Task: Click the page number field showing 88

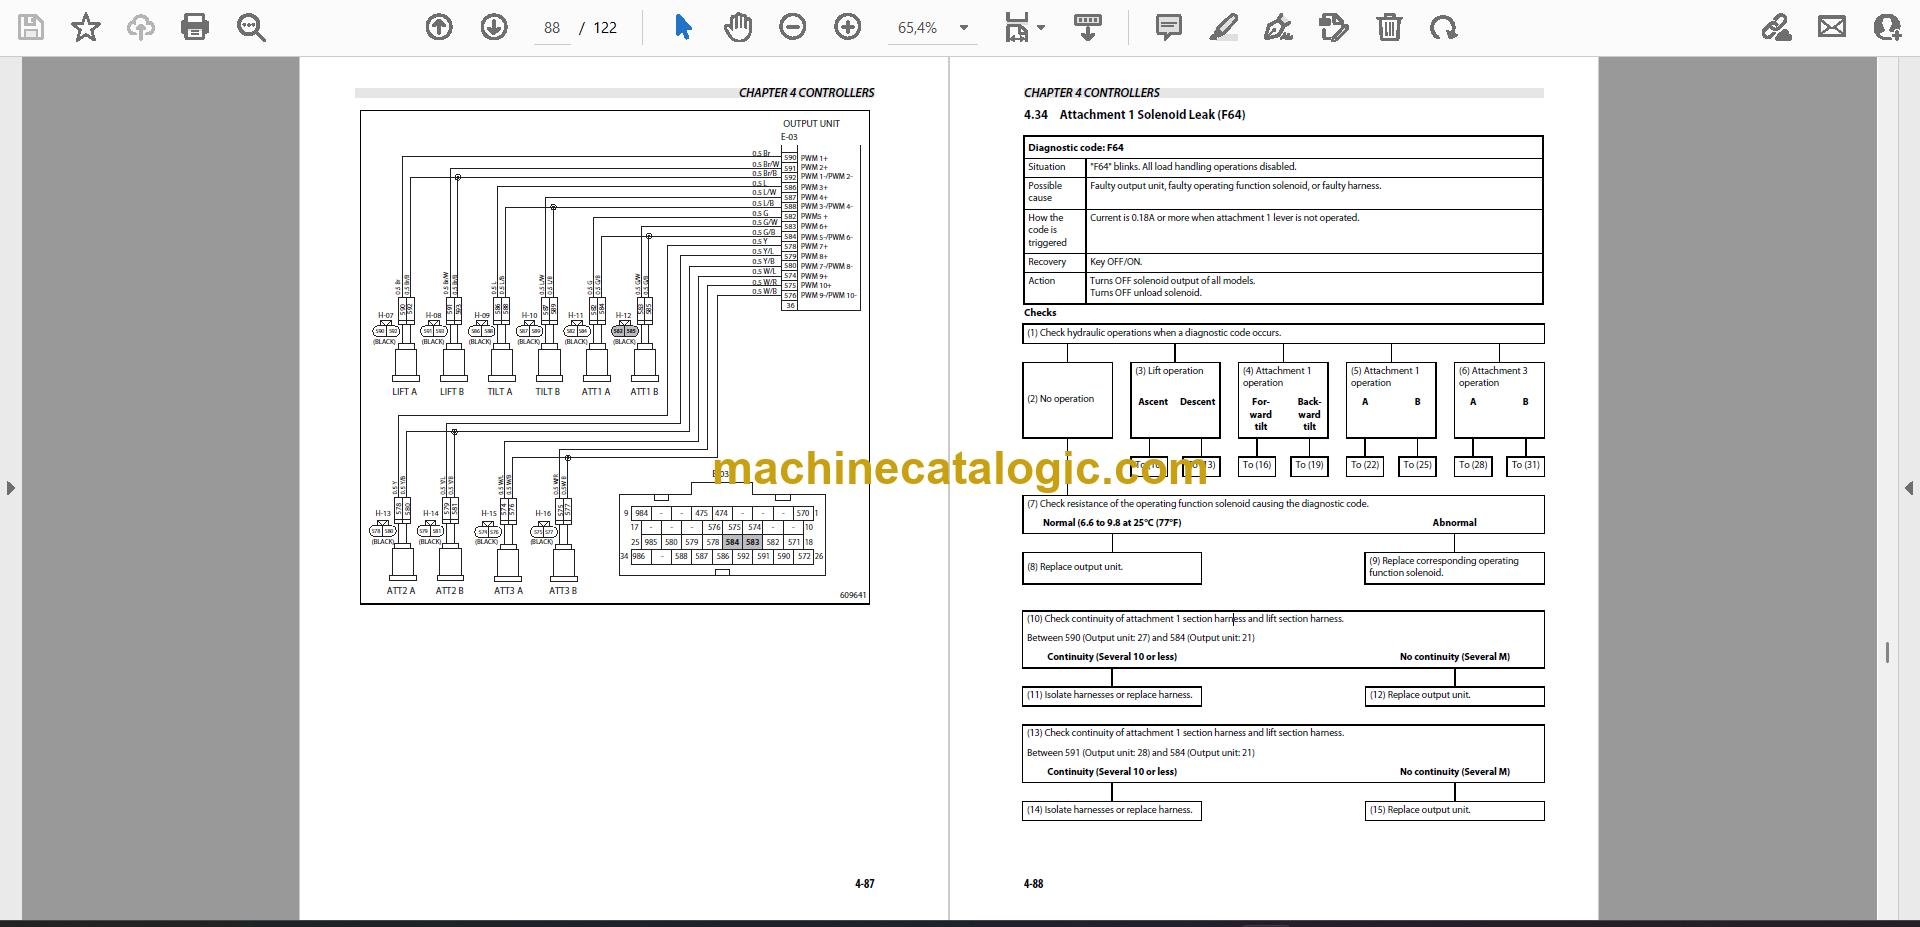Action: [x=552, y=28]
